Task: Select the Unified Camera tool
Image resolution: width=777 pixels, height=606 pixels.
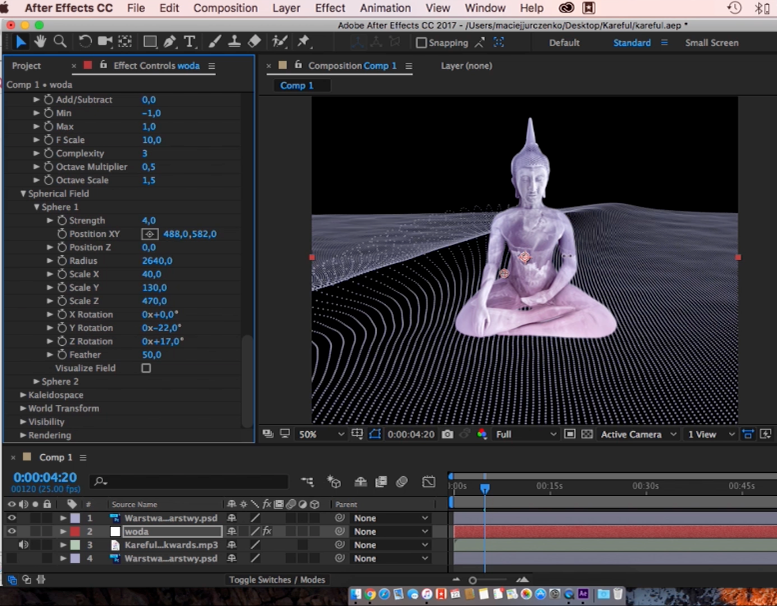Action: [x=105, y=42]
